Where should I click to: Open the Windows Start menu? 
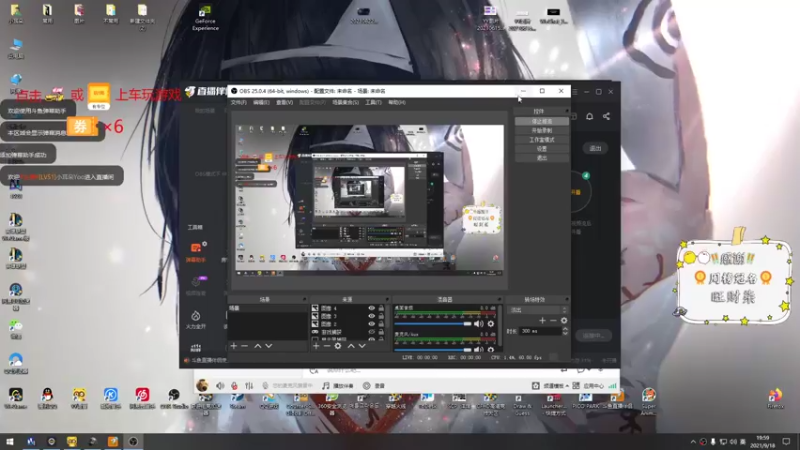pos(10,441)
